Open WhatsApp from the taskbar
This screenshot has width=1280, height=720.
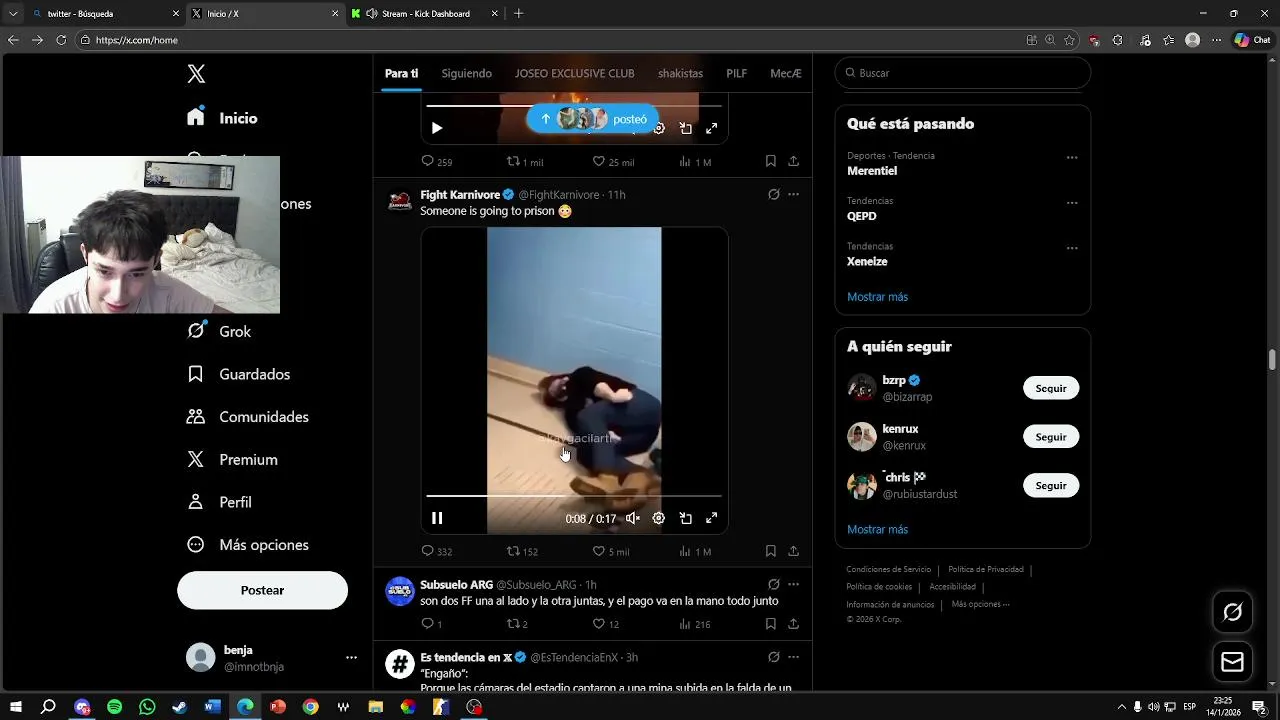(147, 707)
